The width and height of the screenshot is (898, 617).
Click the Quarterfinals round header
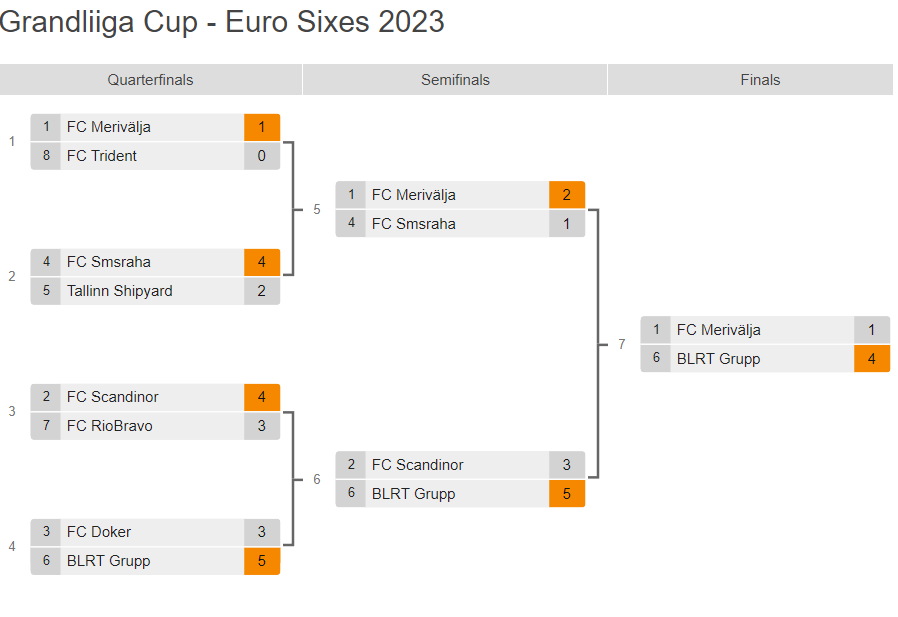click(150, 80)
